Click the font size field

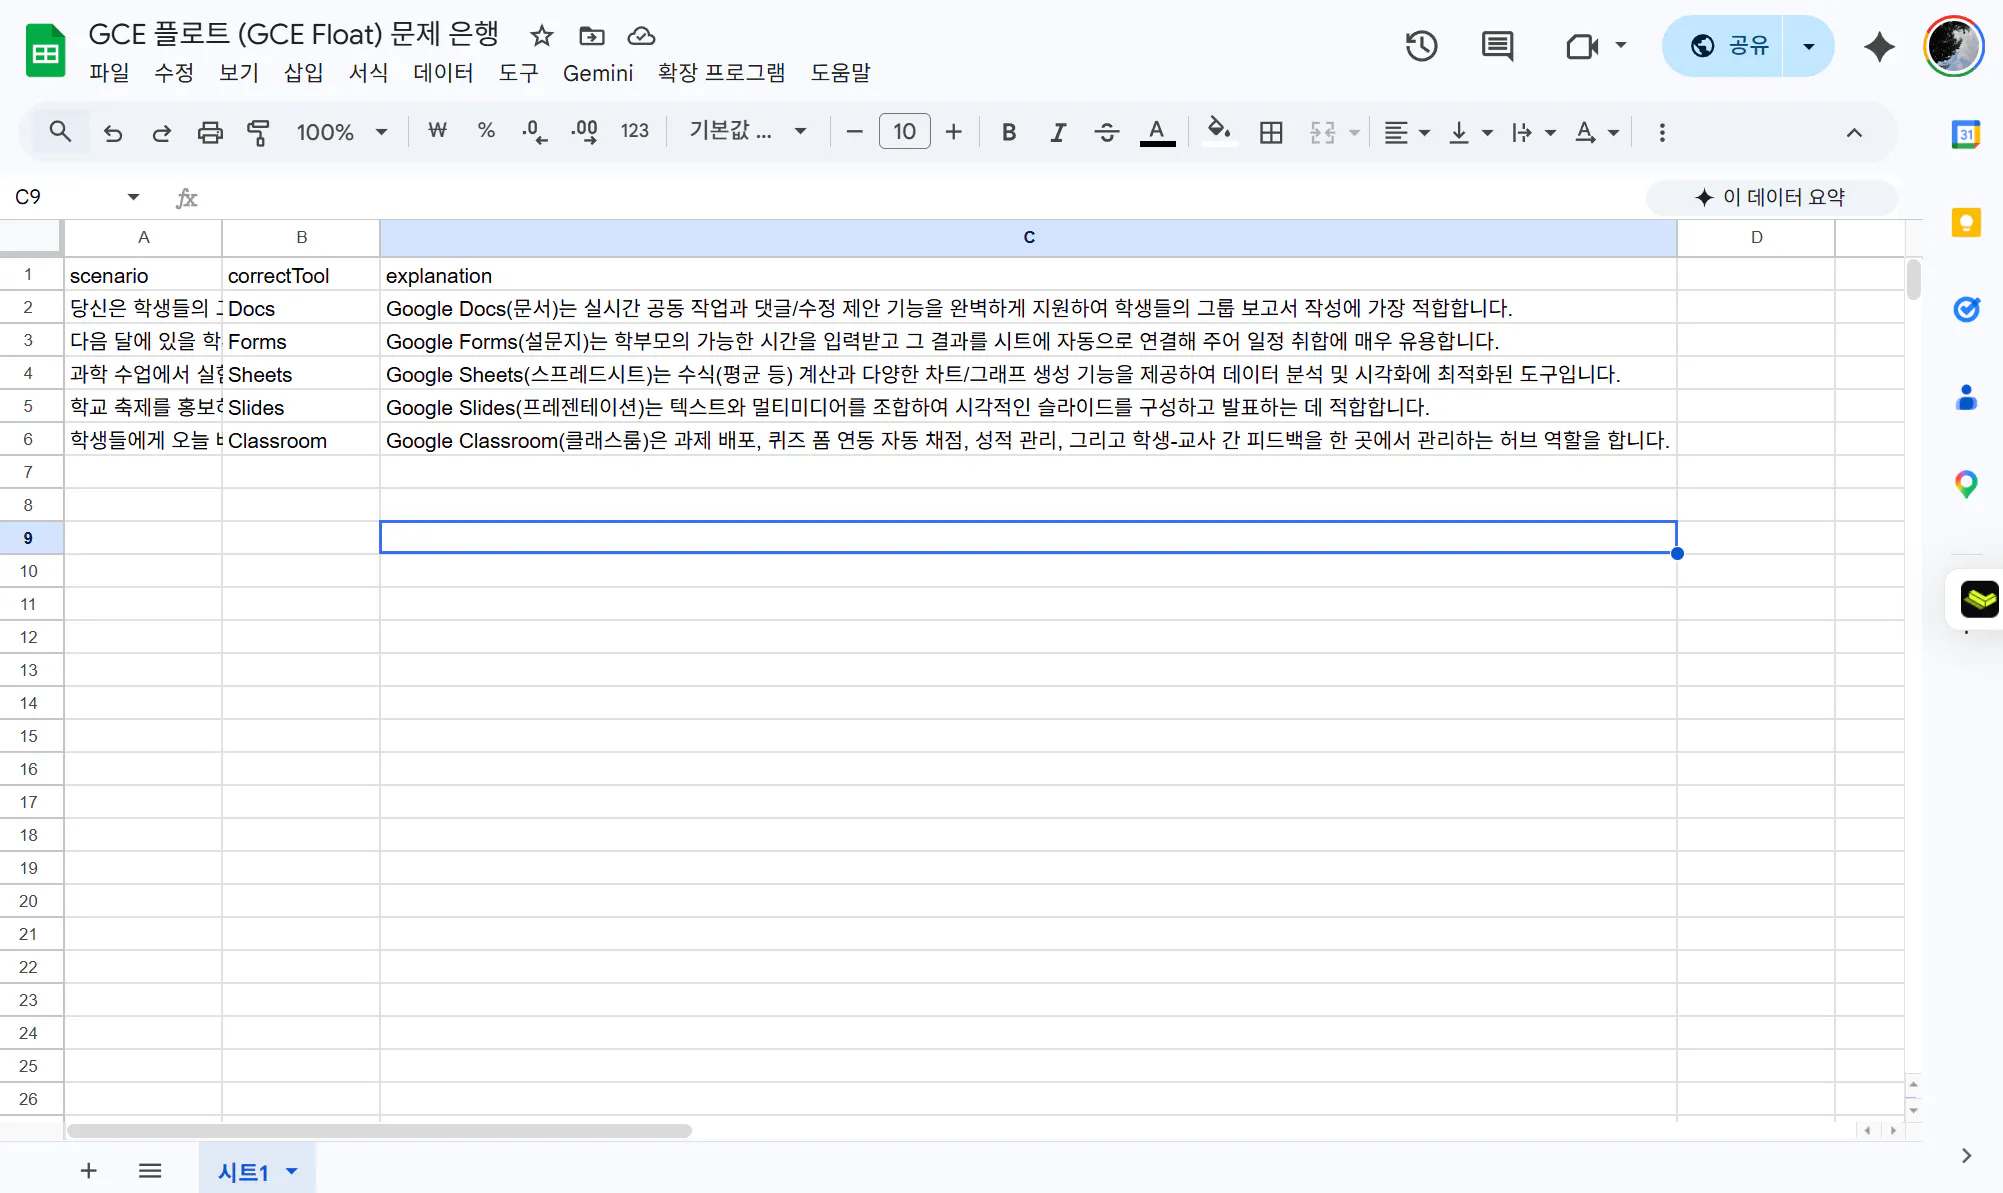(904, 131)
